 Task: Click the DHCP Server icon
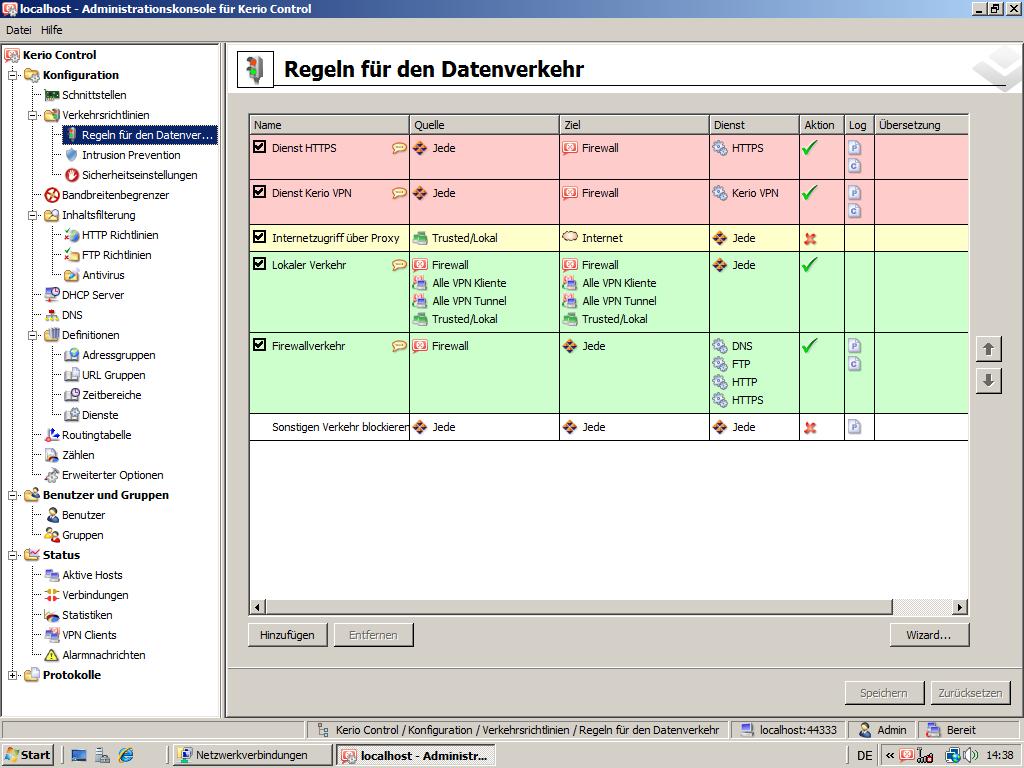pyautogui.click(x=52, y=295)
